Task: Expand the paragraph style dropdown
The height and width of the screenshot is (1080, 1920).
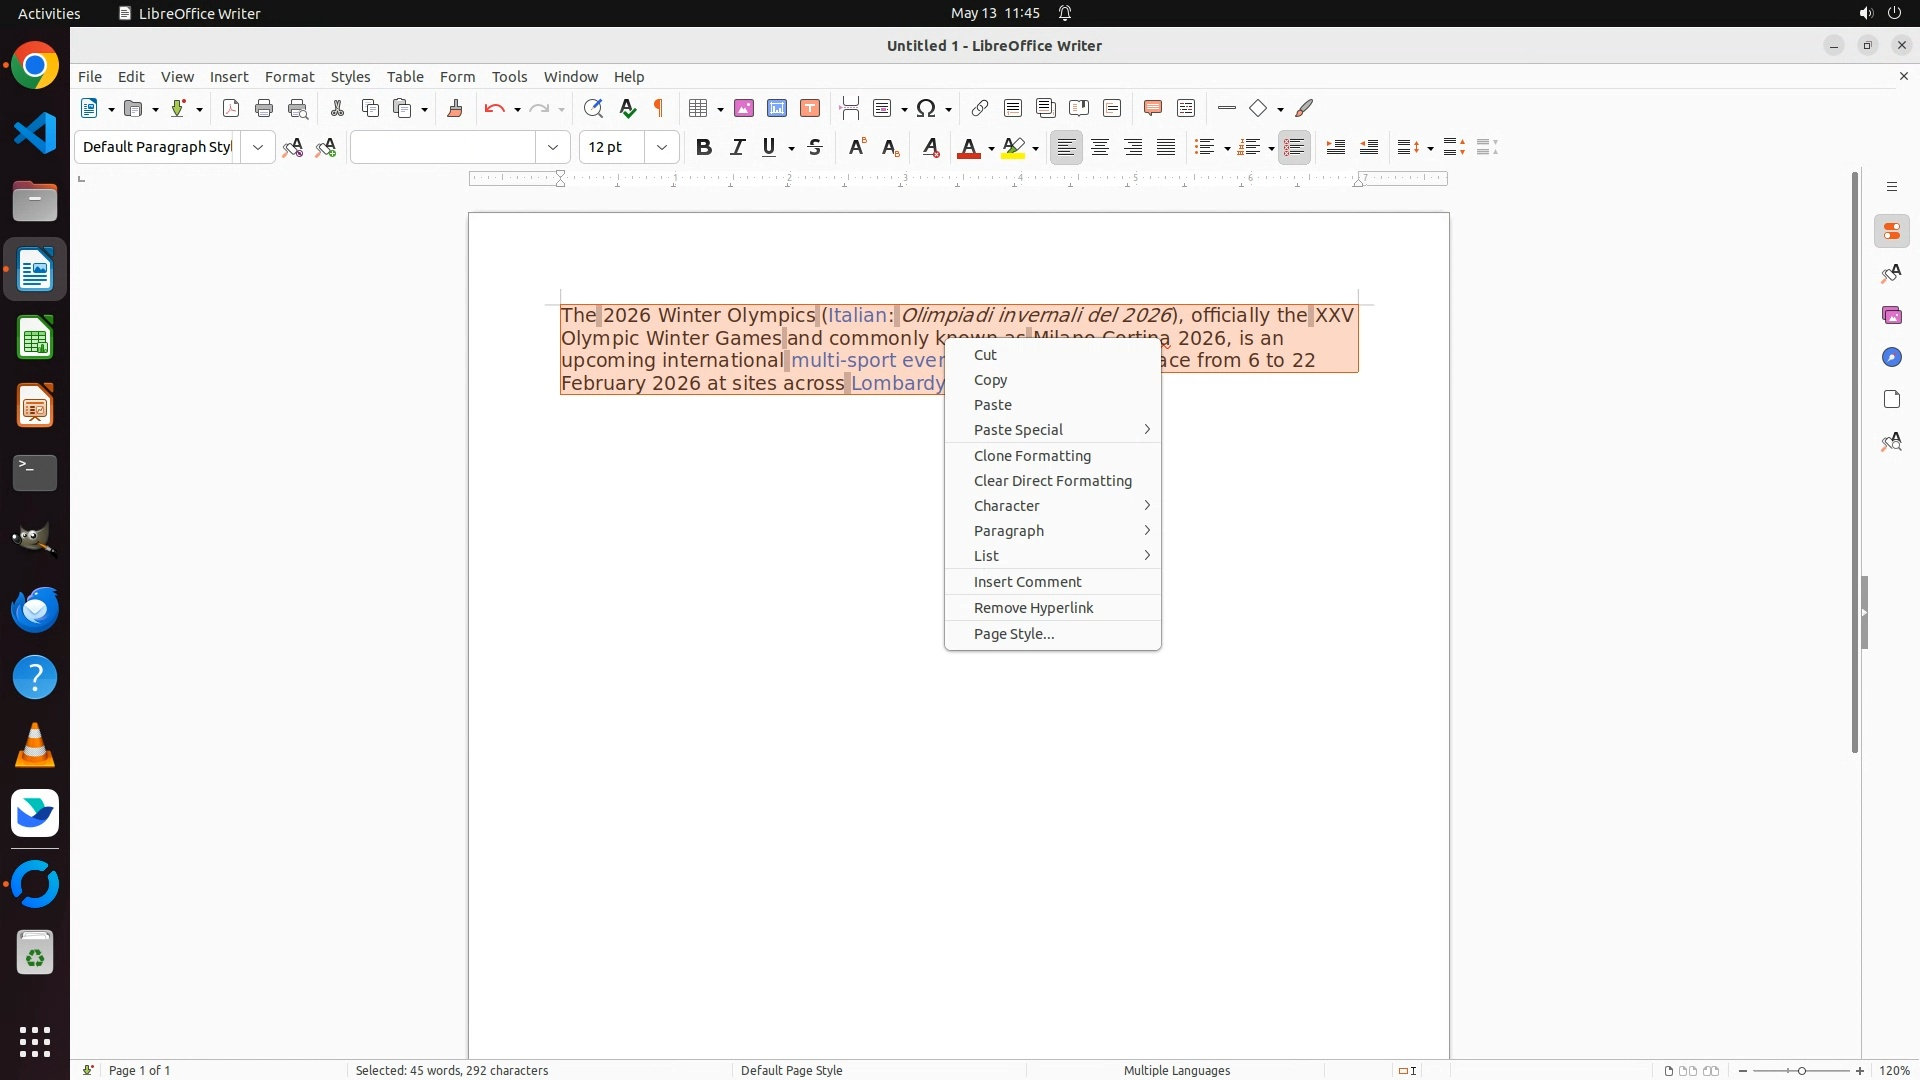Action: pyautogui.click(x=258, y=147)
